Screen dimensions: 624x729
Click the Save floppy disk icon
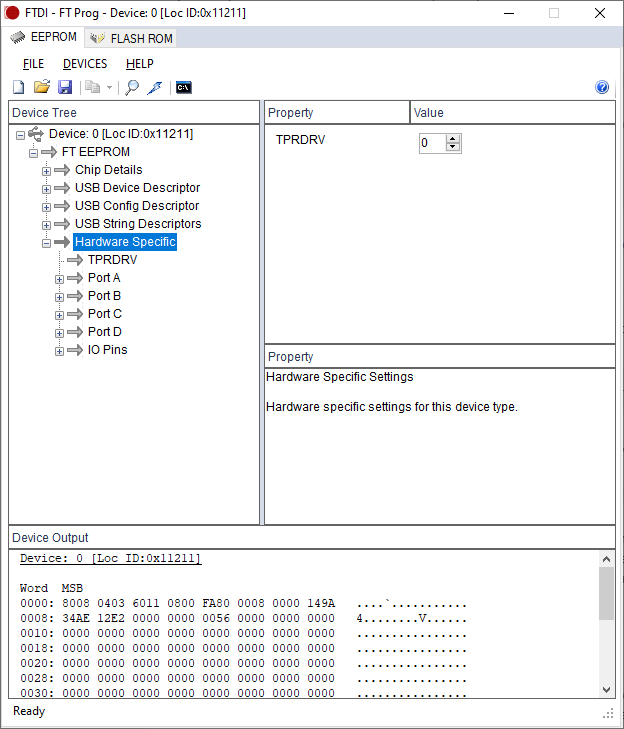[65, 88]
